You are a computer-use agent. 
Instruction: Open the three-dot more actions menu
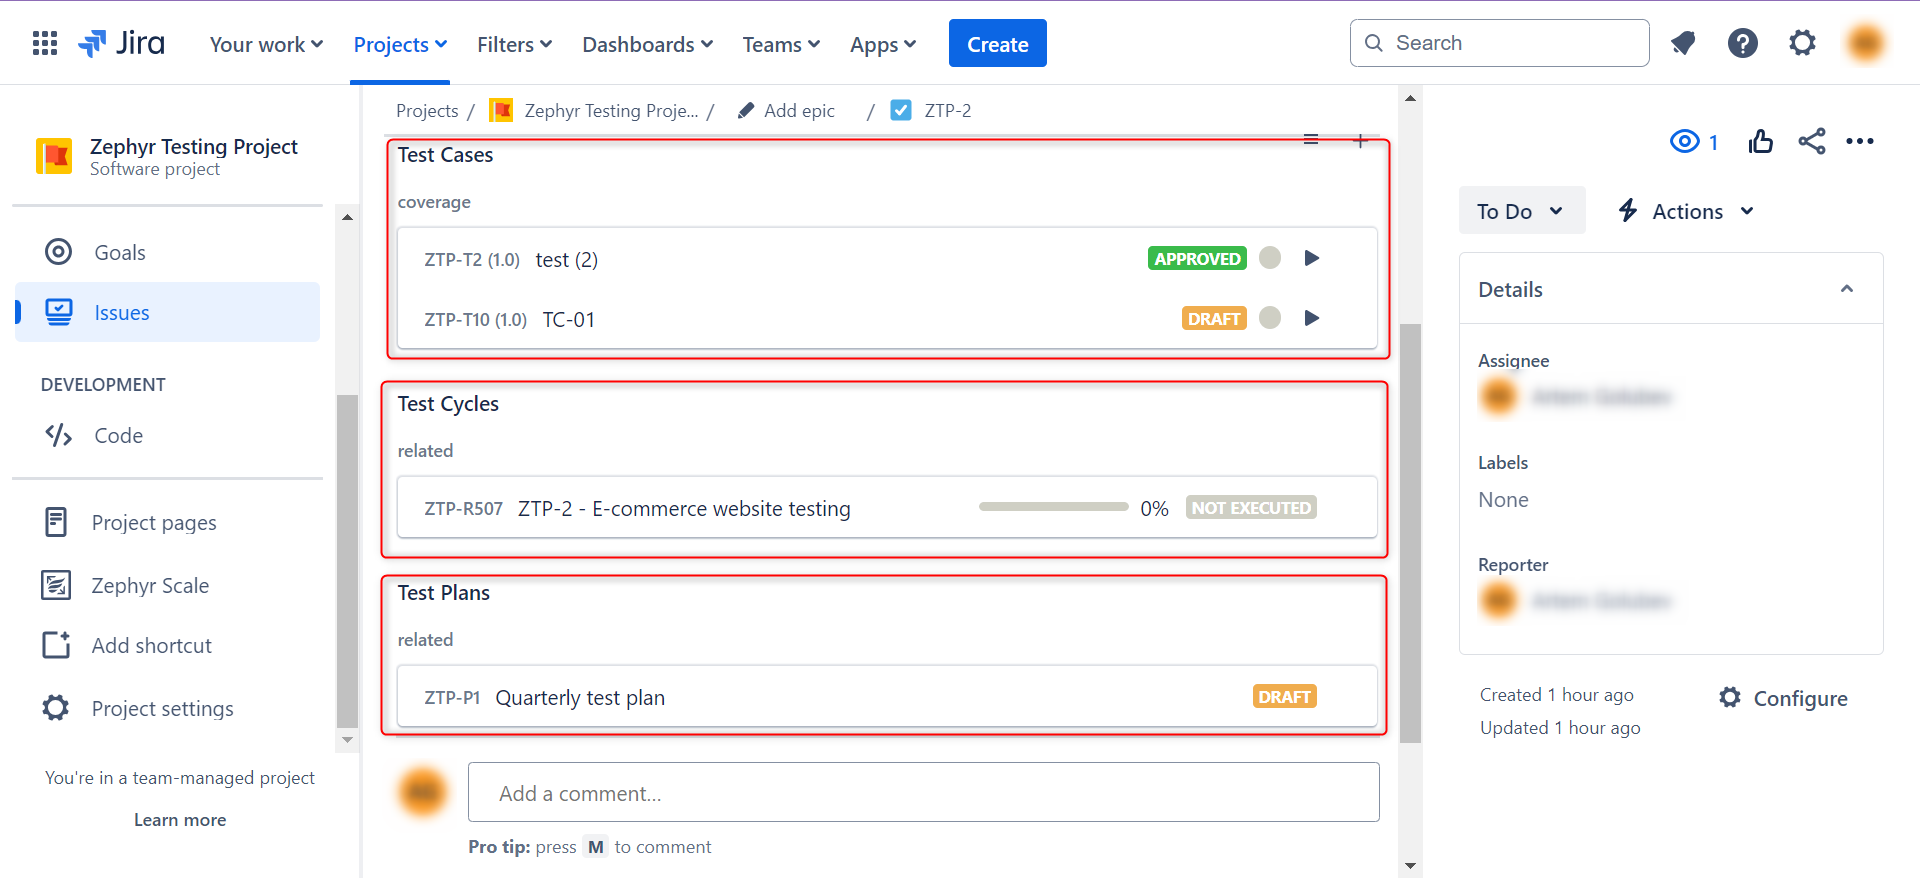[1859, 142]
